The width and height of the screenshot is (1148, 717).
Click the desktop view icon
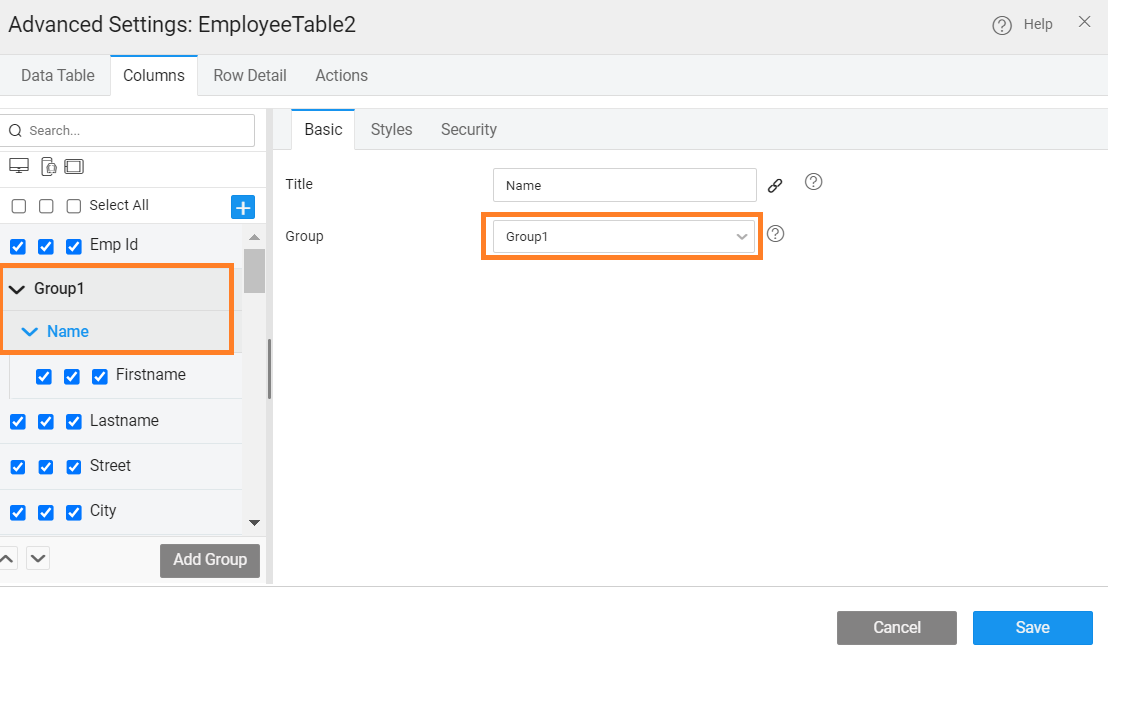pyautogui.click(x=18, y=166)
